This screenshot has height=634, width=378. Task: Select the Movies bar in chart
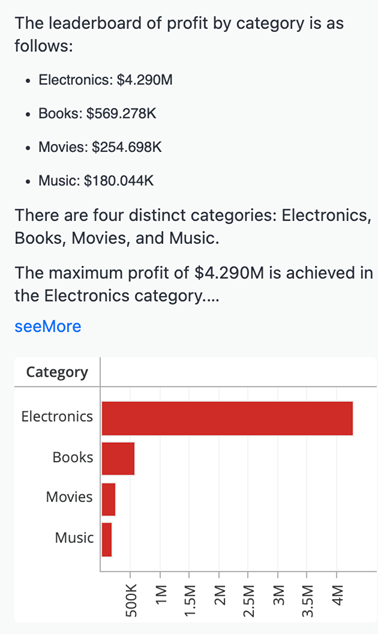(x=108, y=499)
